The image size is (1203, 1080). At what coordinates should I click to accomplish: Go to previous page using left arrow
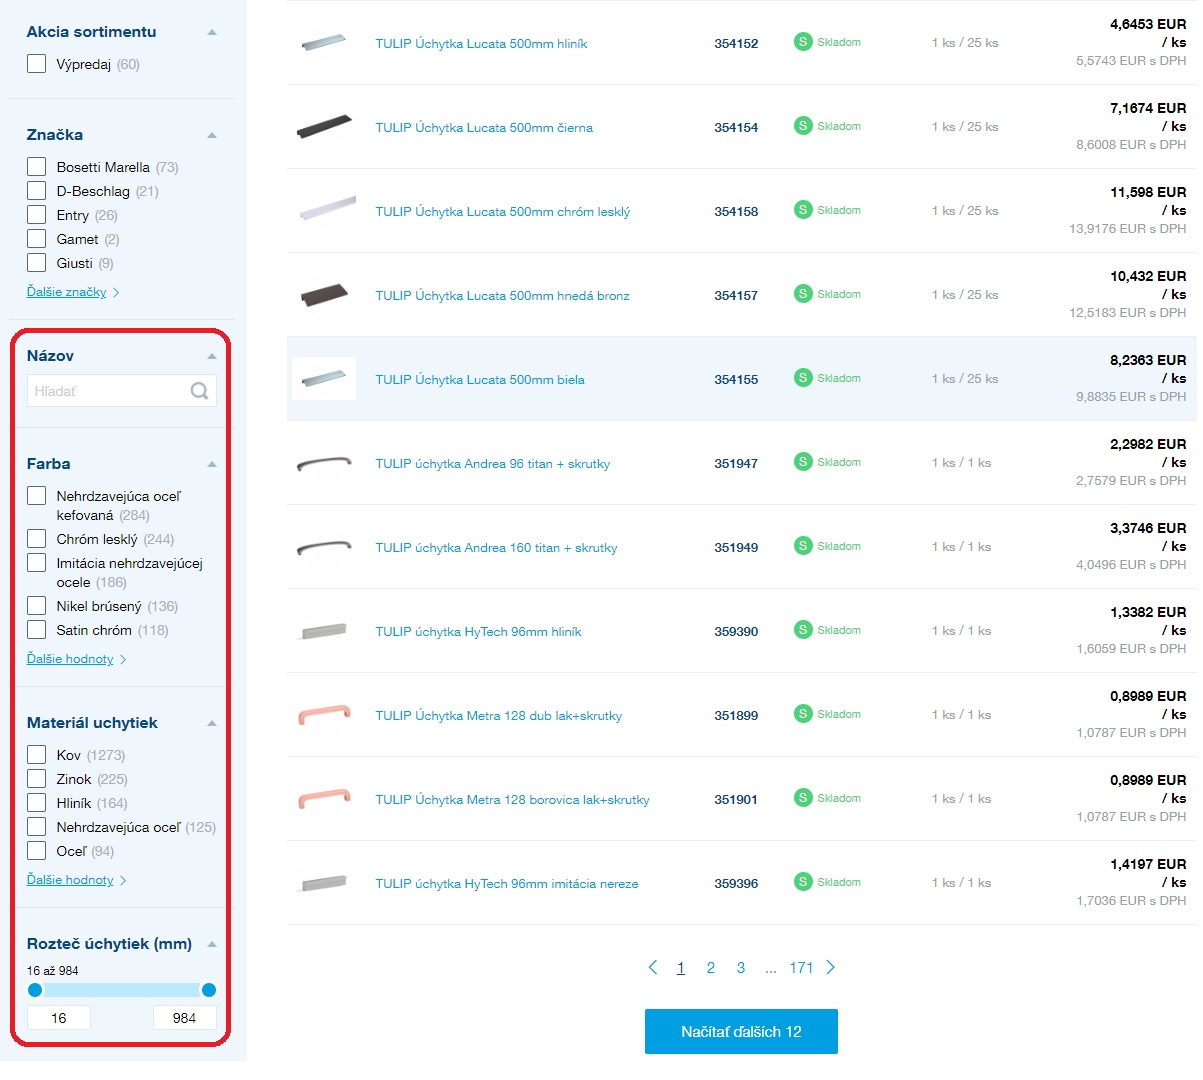pos(653,967)
